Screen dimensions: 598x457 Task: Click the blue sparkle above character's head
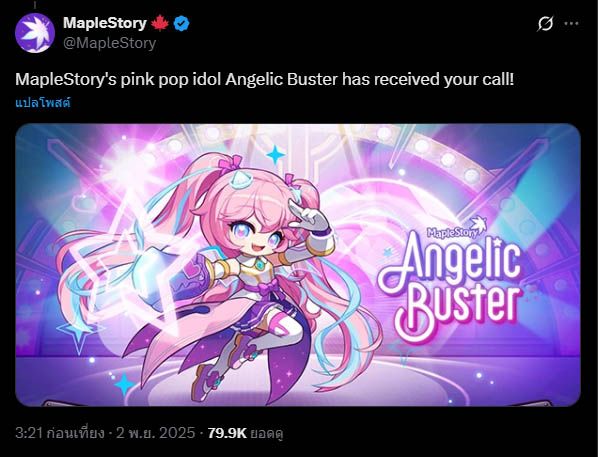275,155
